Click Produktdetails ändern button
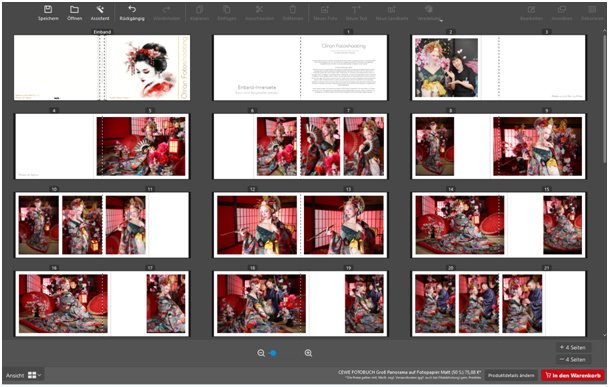Screen dimensions: 609x387 (511, 375)
